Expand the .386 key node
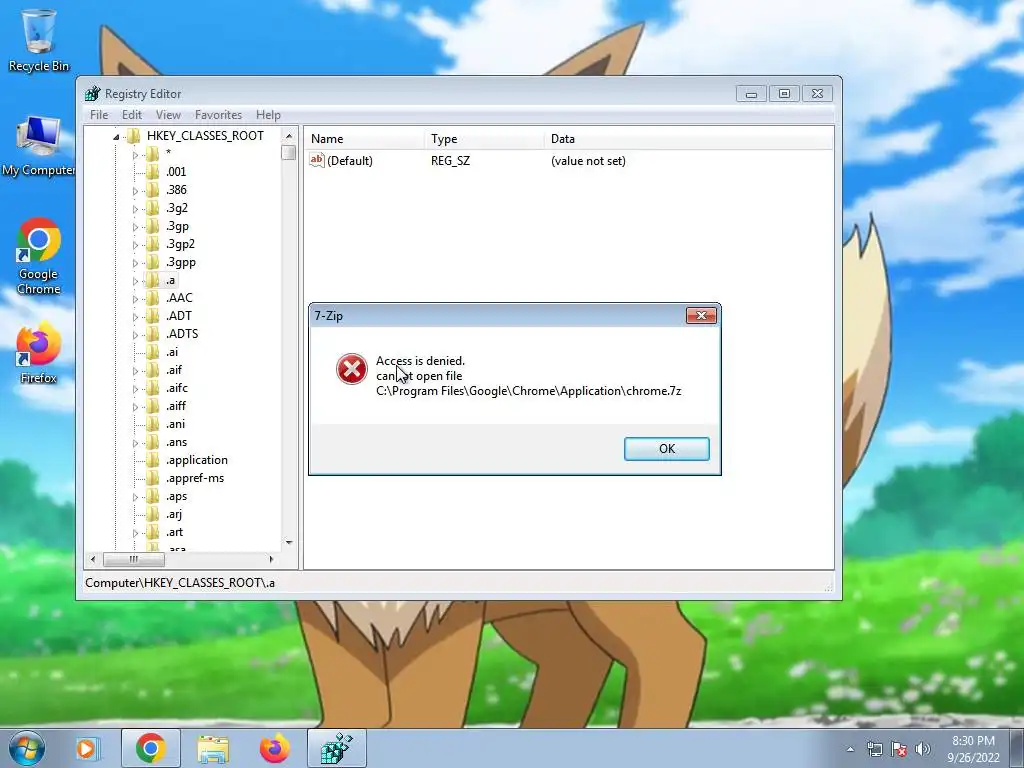This screenshot has height=768, width=1024. (x=135, y=191)
